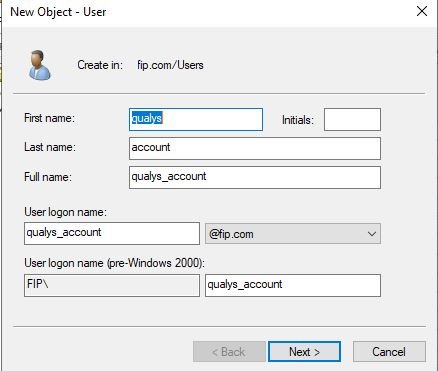Click the User logon name (pre-Windows 2000) label
This screenshot has width=438, height=371.
click(115, 263)
